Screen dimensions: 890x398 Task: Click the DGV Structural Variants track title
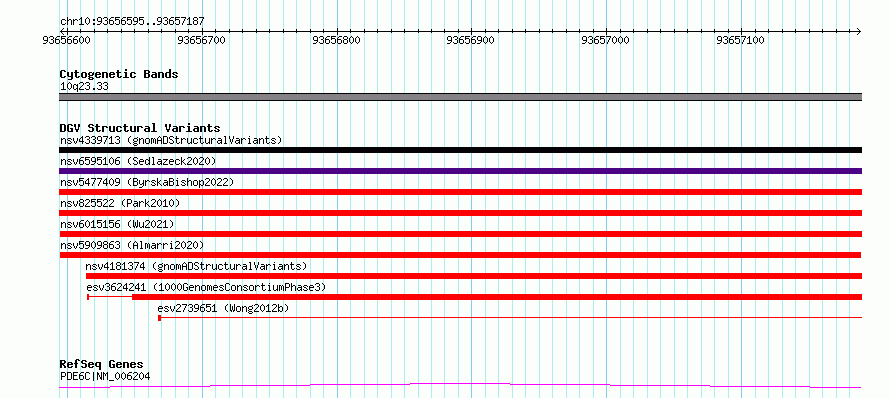pyautogui.click(x=140, y=128)
